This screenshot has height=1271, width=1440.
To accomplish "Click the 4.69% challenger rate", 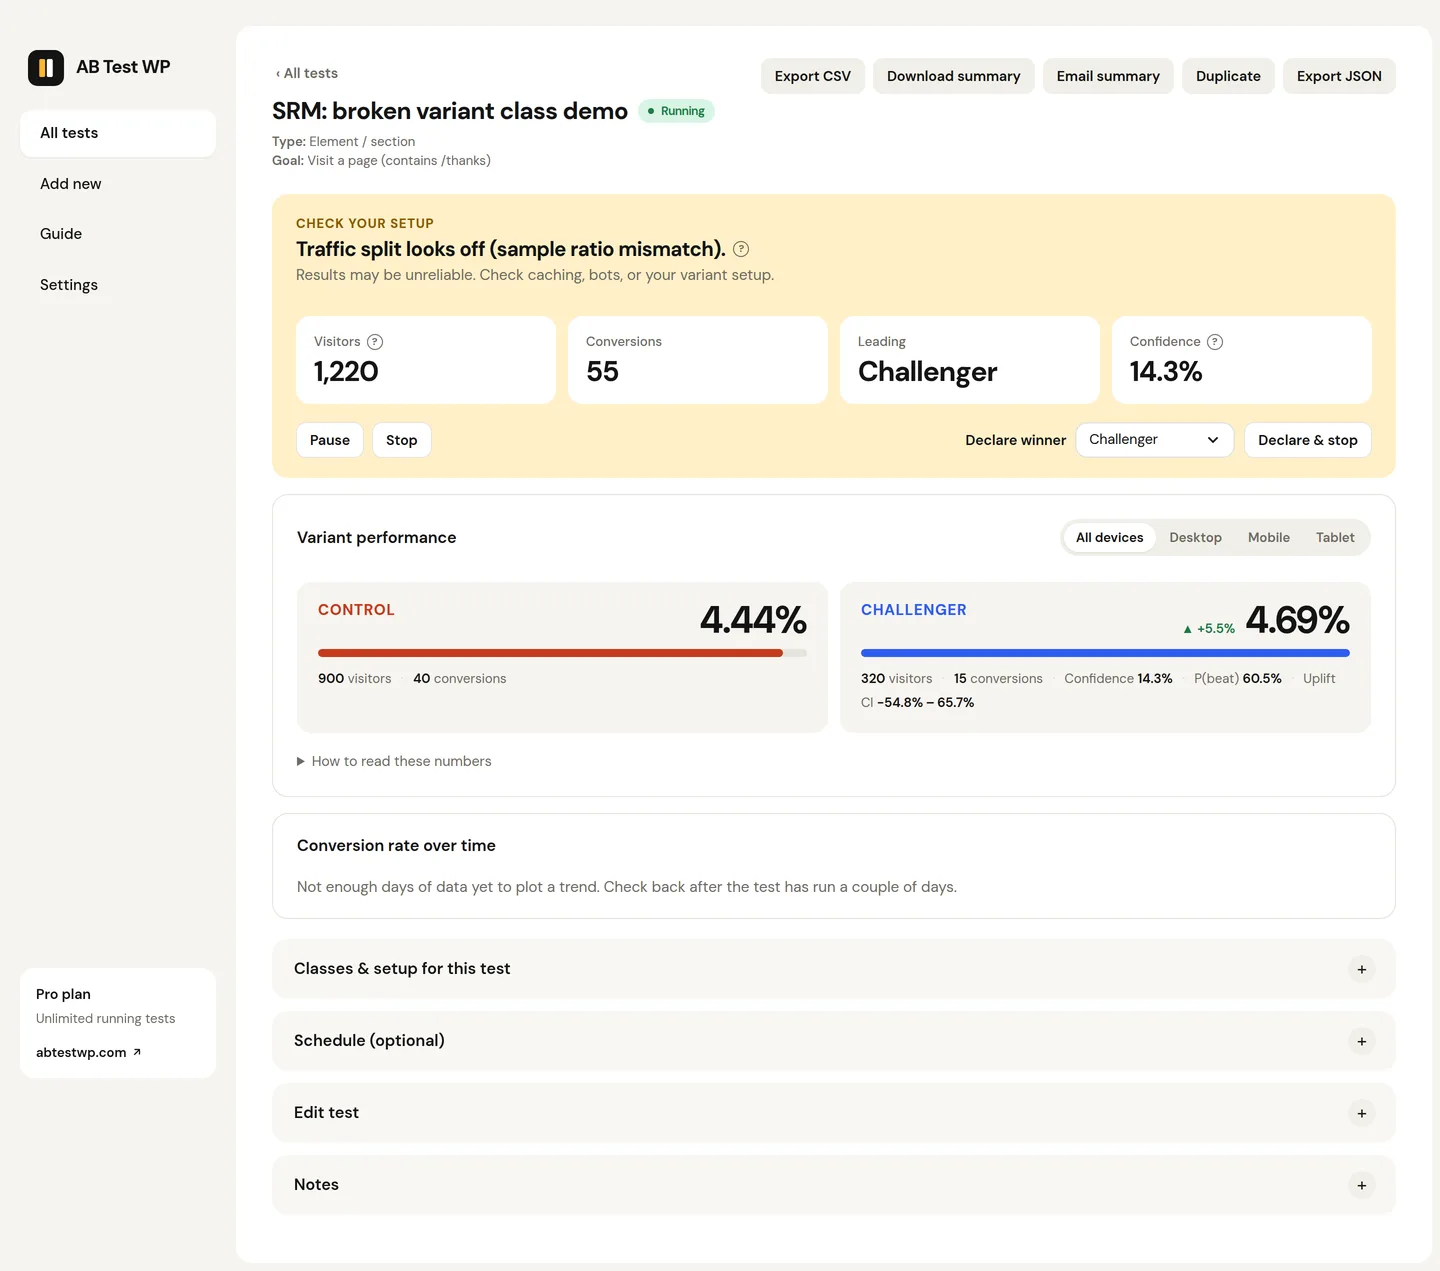I will (1298, 620).
